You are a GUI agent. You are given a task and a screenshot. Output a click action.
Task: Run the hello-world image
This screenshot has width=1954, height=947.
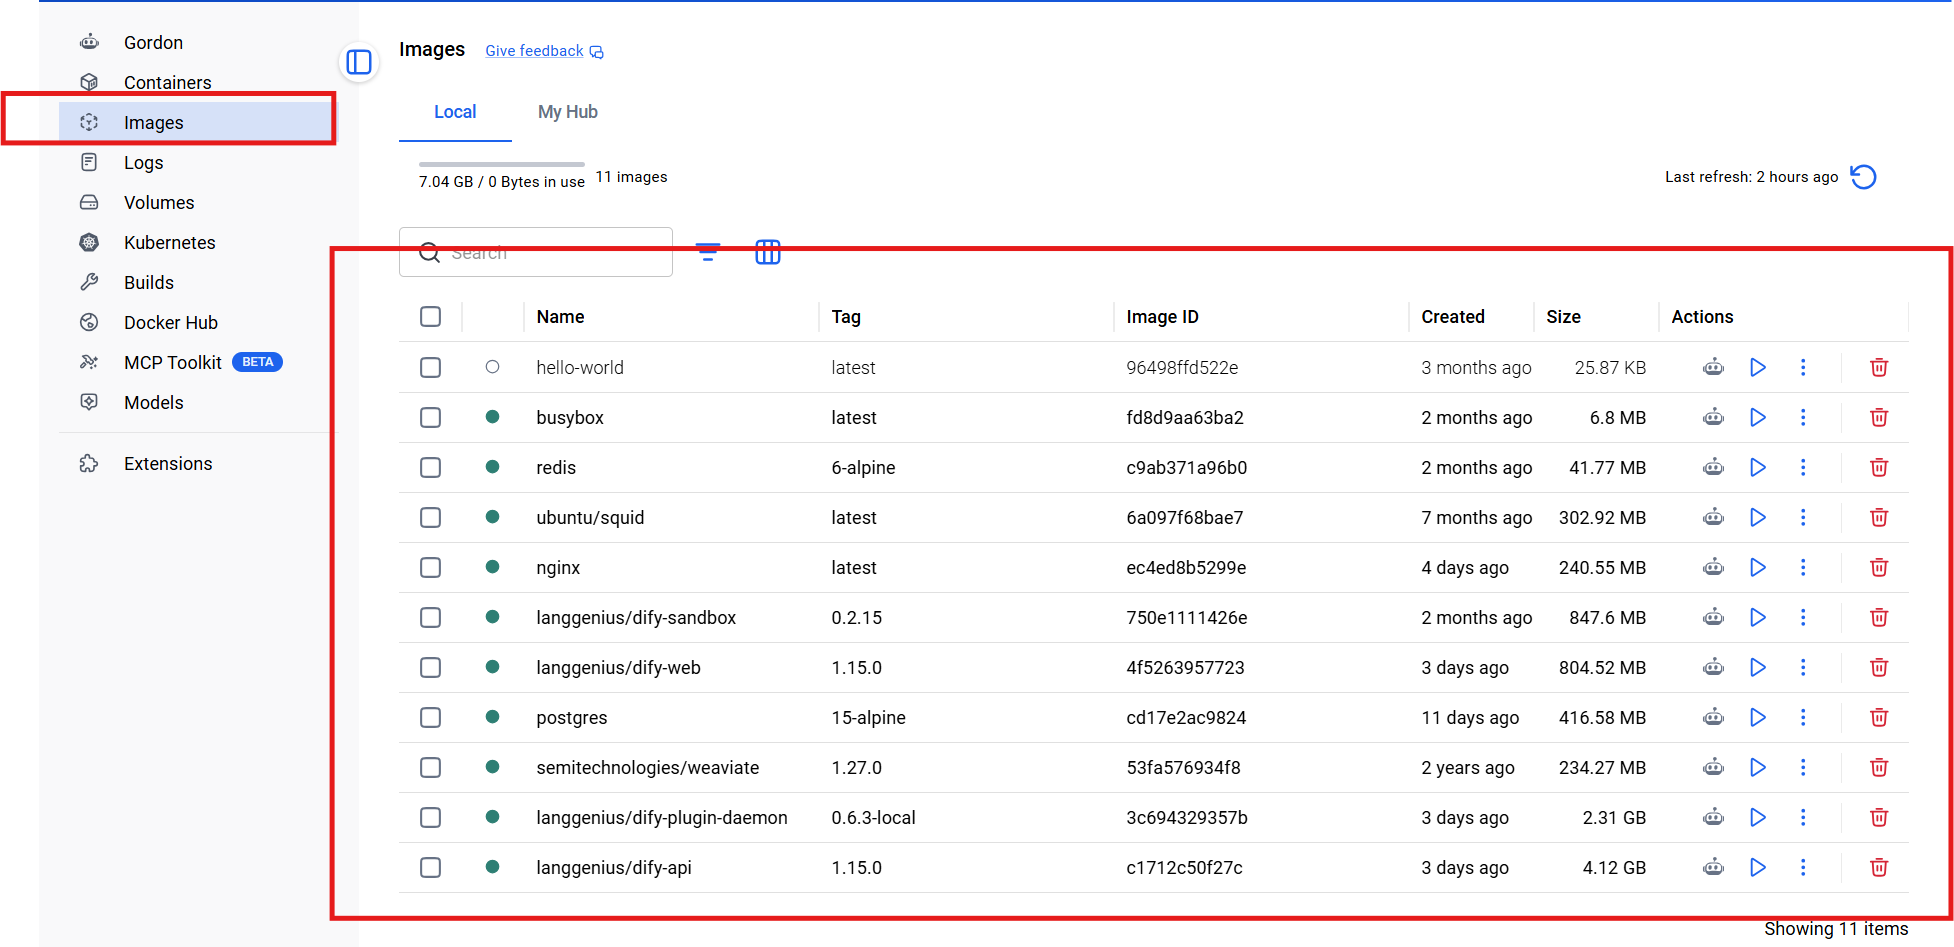tap(1757, 367)
